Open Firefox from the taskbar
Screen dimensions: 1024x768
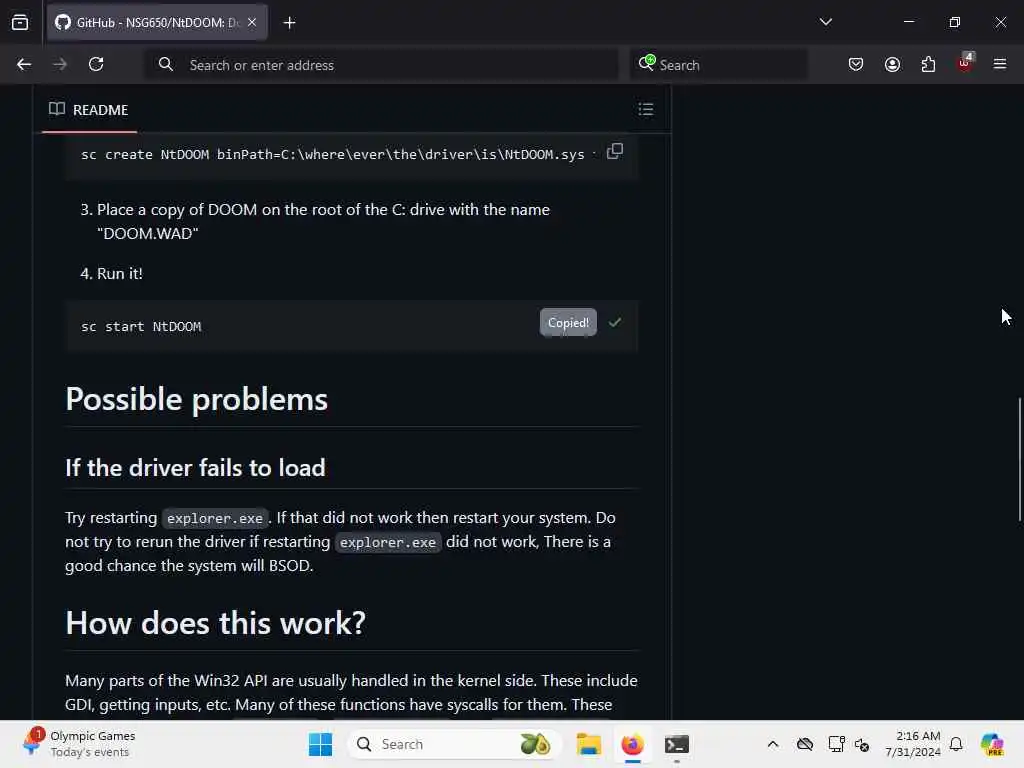[x=632, y=744]
